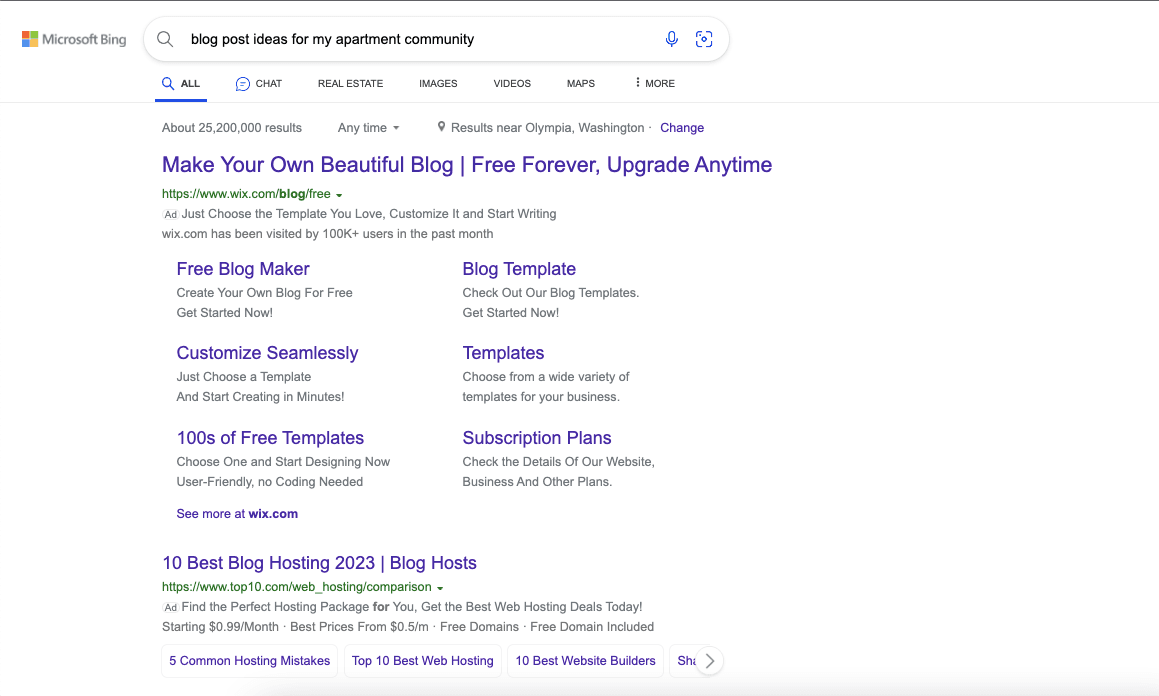The width and height of the screenshot is (1159, 696).
Task: Switch to the CHAT tab
Action: tap(259, 83)
